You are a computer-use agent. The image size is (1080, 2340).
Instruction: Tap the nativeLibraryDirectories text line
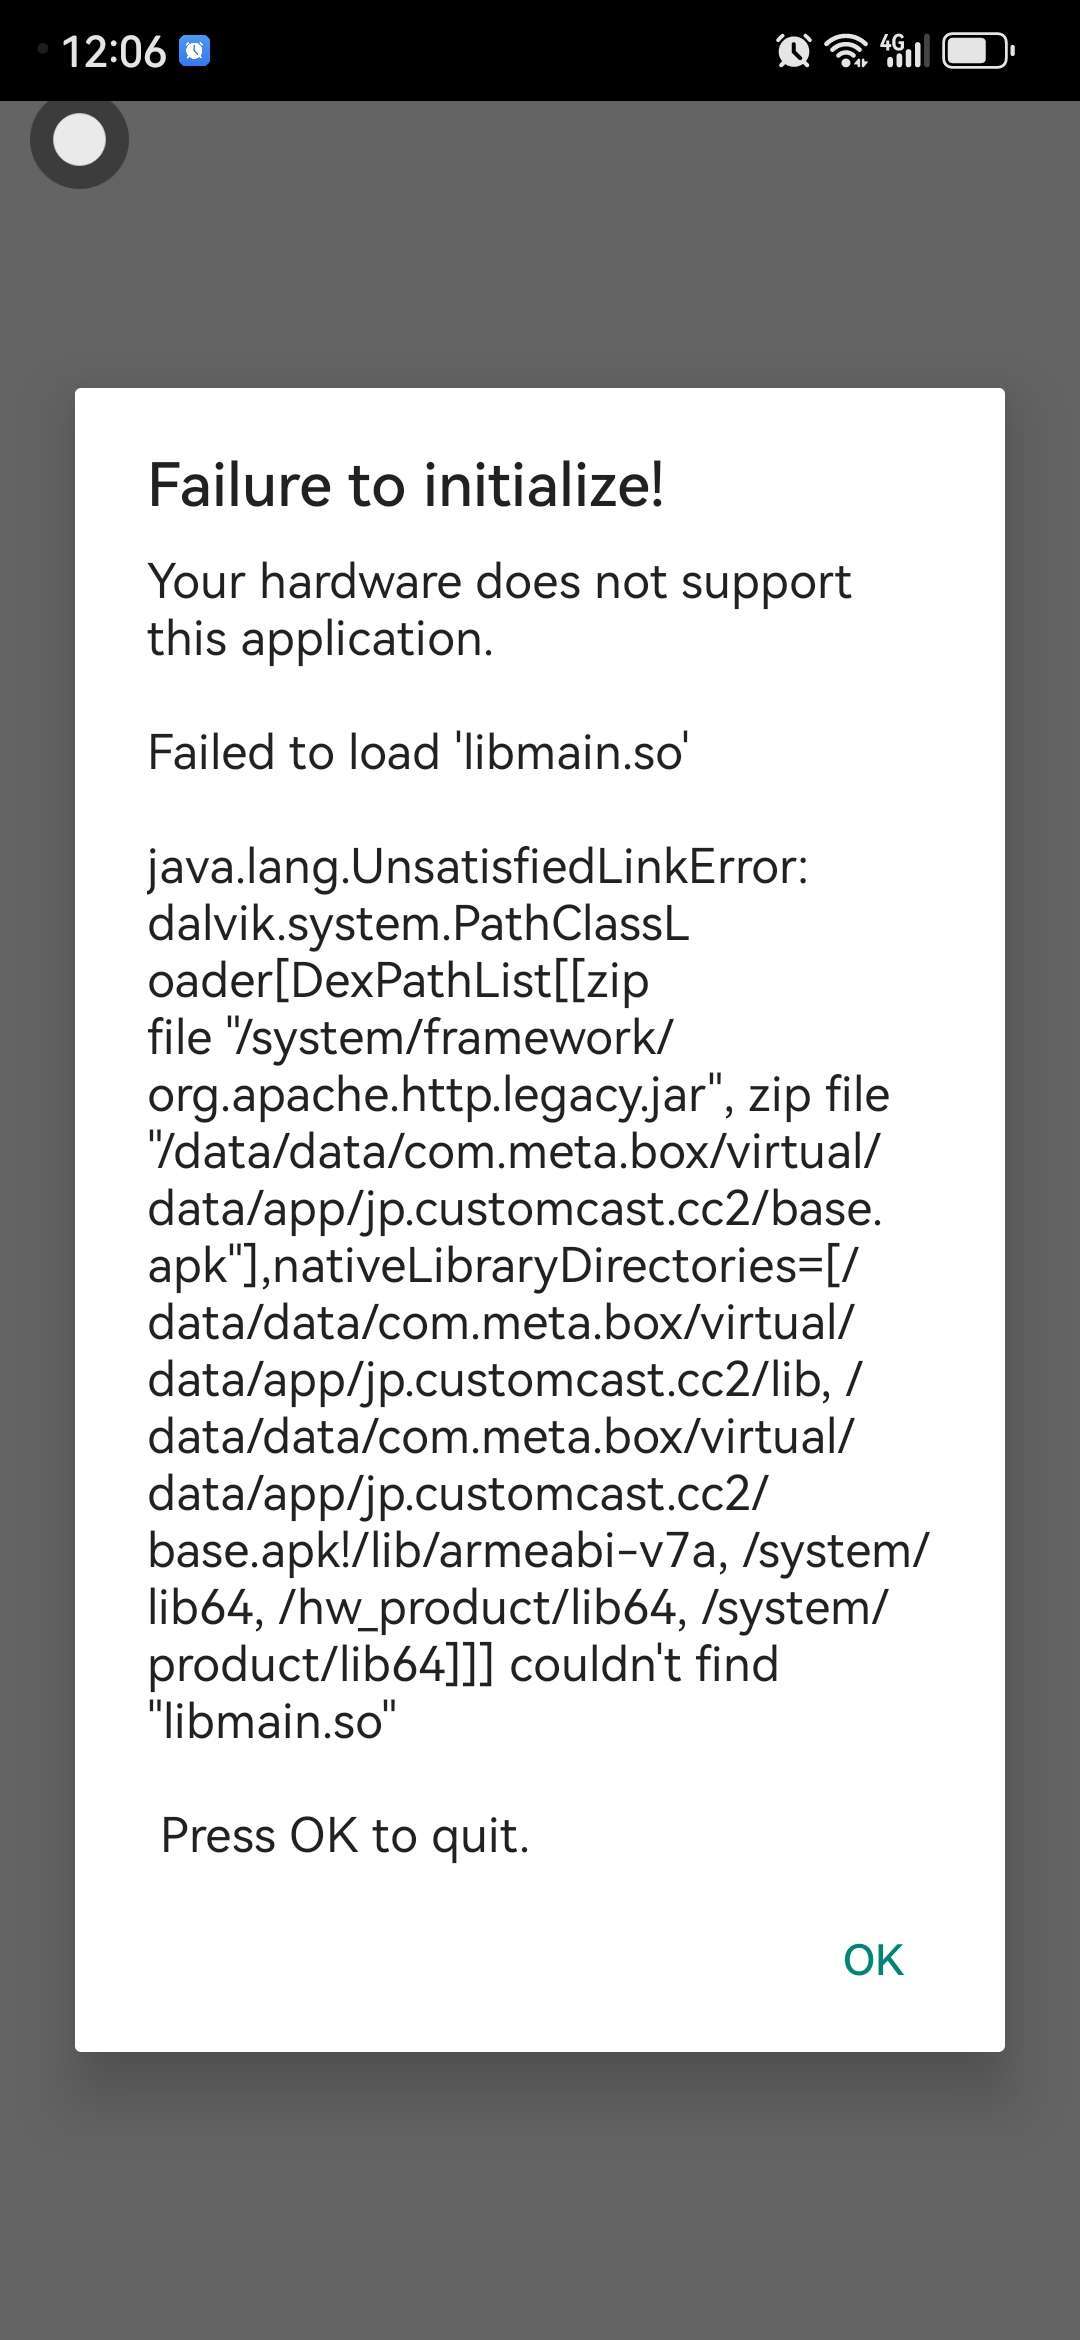pos(502,1266)
